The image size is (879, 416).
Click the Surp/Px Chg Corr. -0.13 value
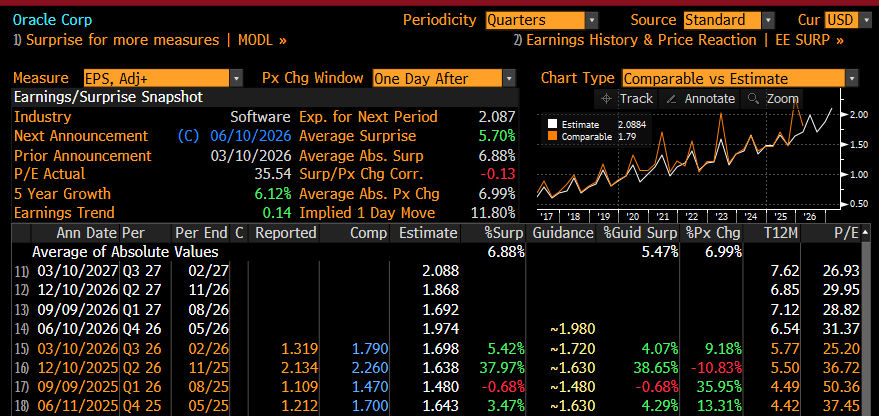(498, 174)
